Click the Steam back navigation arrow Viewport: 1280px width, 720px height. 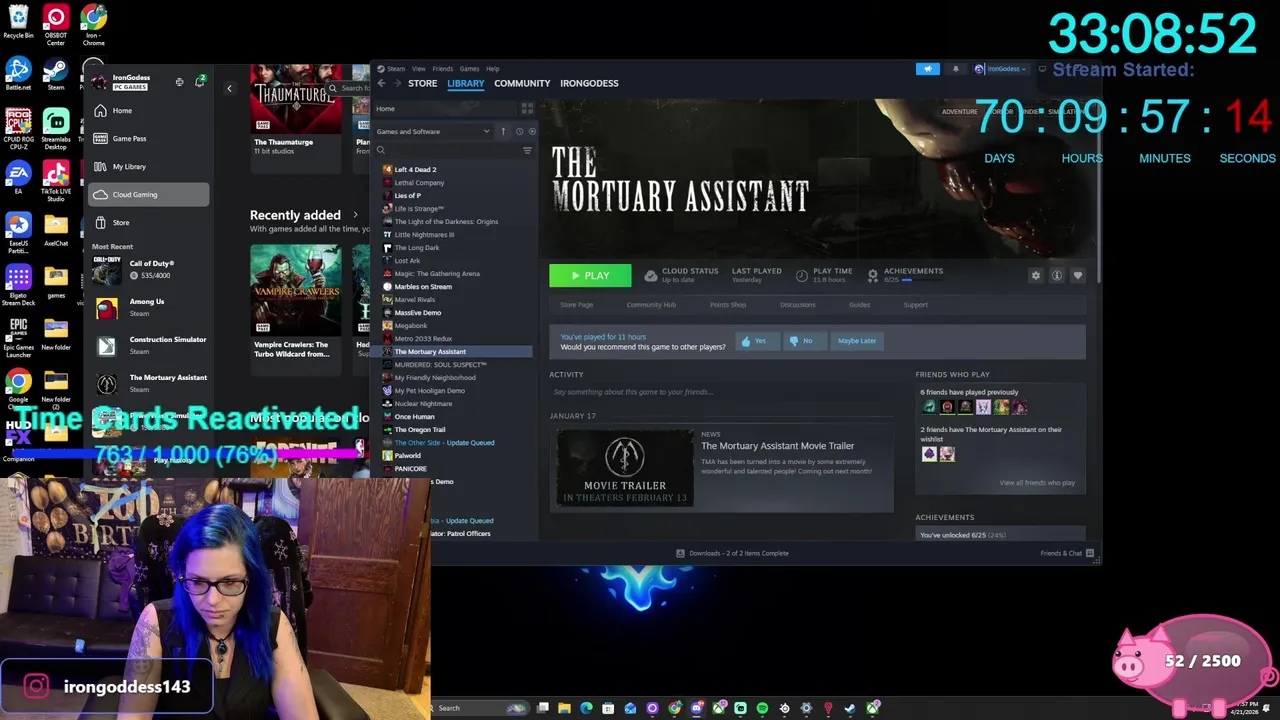[381, 83]
